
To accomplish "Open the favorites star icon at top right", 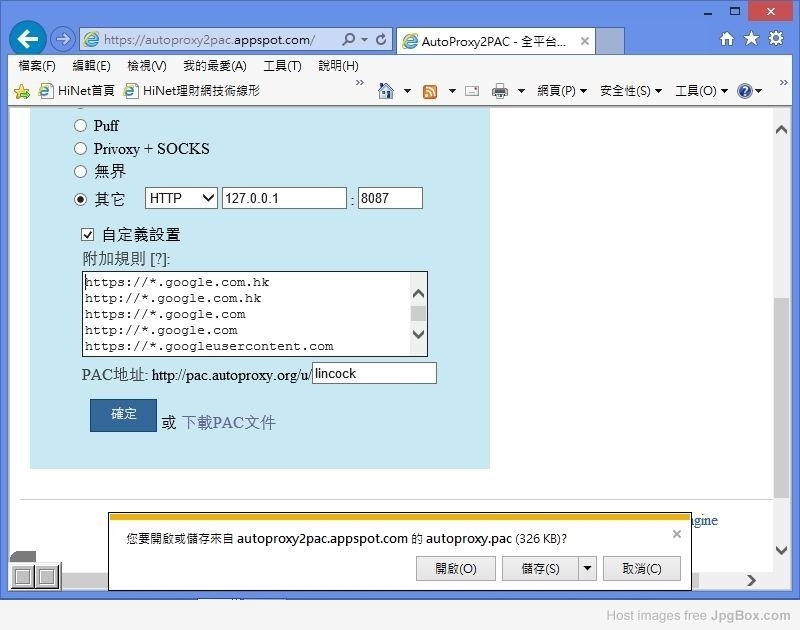I will point(751,39).
